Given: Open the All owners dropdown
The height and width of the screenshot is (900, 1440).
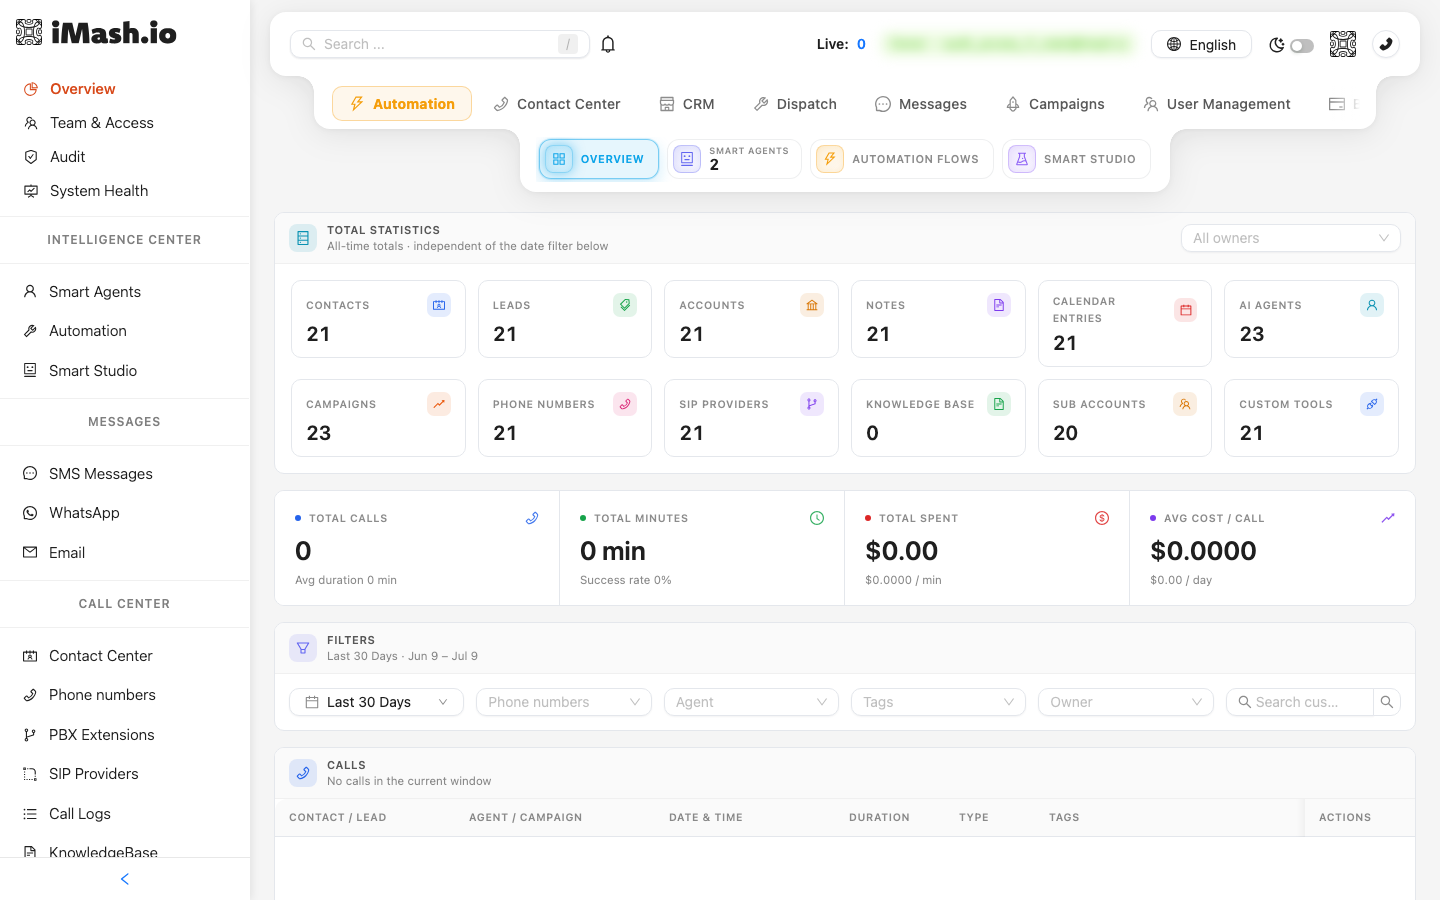Looking at the screenshot, I should [1290, 238].
